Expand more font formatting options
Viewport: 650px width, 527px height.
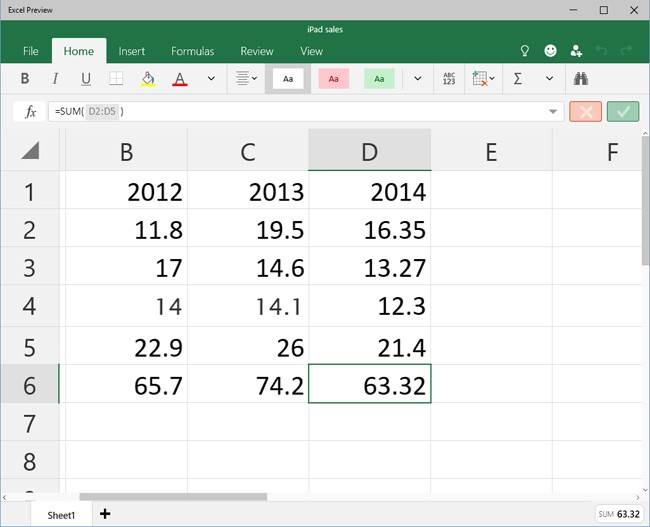[x=211, y=78]
